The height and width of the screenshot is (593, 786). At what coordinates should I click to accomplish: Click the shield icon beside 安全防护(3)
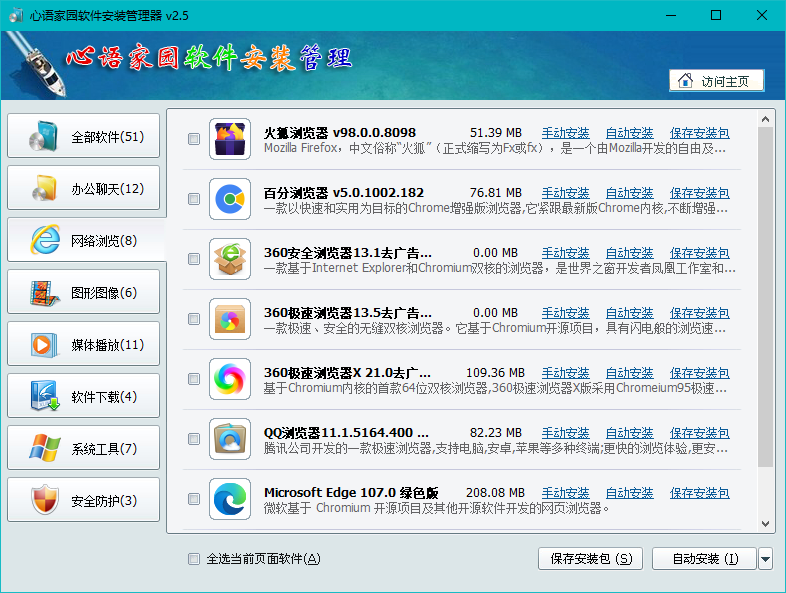(45, 500)
